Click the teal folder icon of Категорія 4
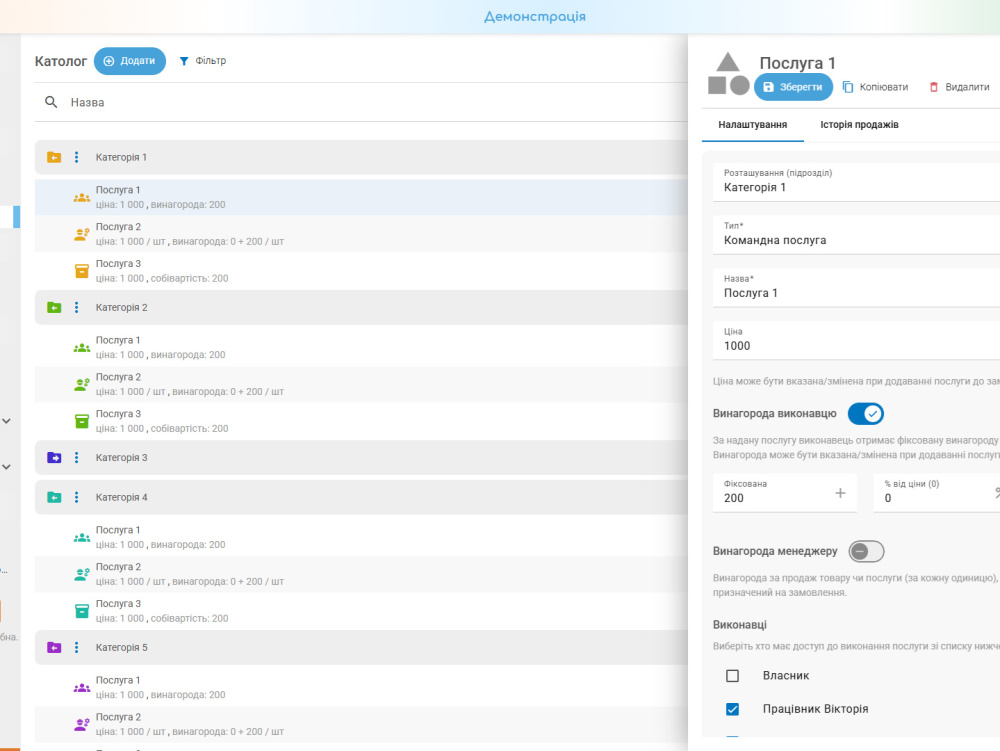Image resolution: width=1000 pixels, height=751 pixels. pos(54,497)
